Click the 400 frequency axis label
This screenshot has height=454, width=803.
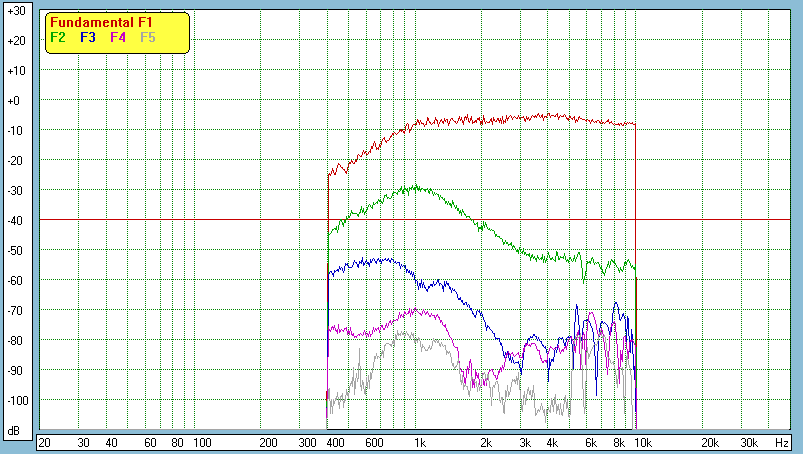pos(333,442)
